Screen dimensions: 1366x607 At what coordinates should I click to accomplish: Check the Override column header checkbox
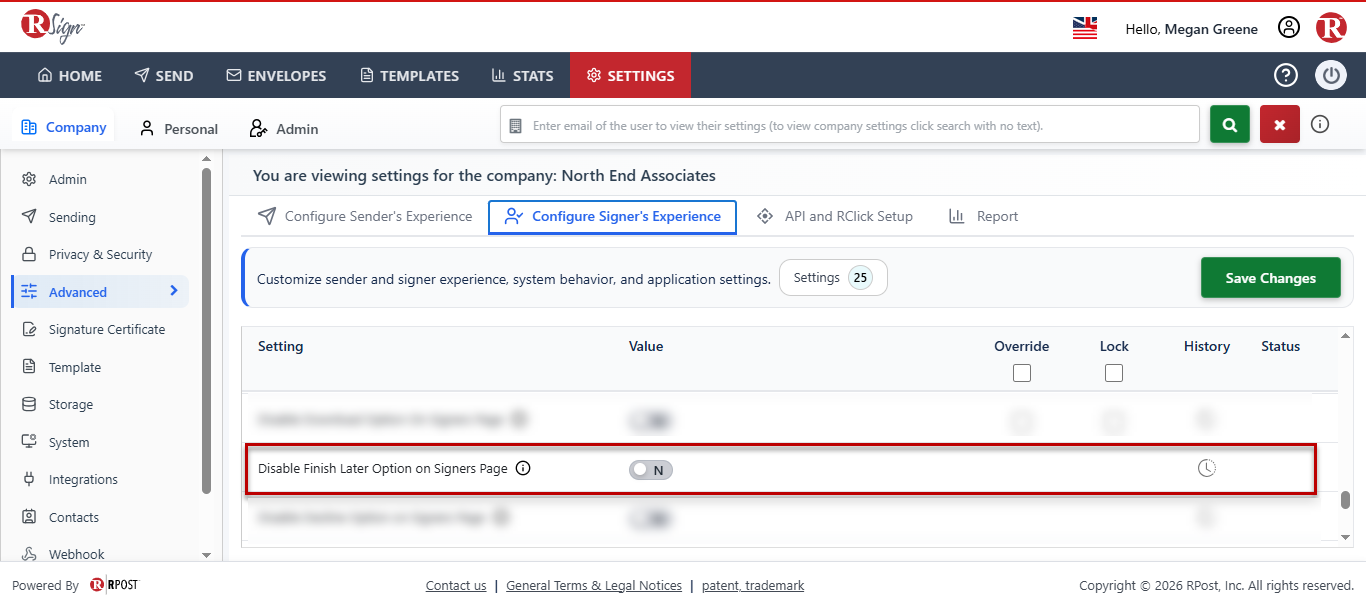(x=1021, y=373)
